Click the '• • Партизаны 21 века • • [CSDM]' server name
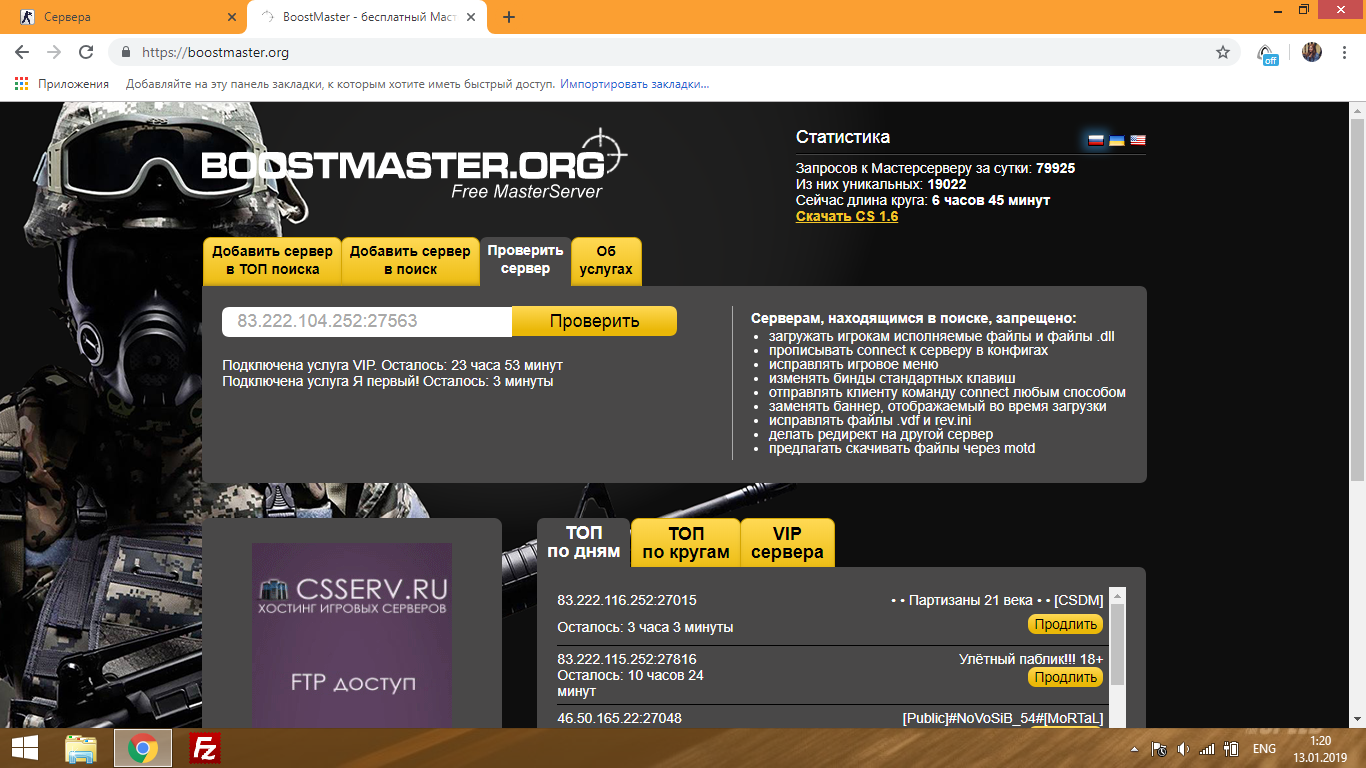 997,600
